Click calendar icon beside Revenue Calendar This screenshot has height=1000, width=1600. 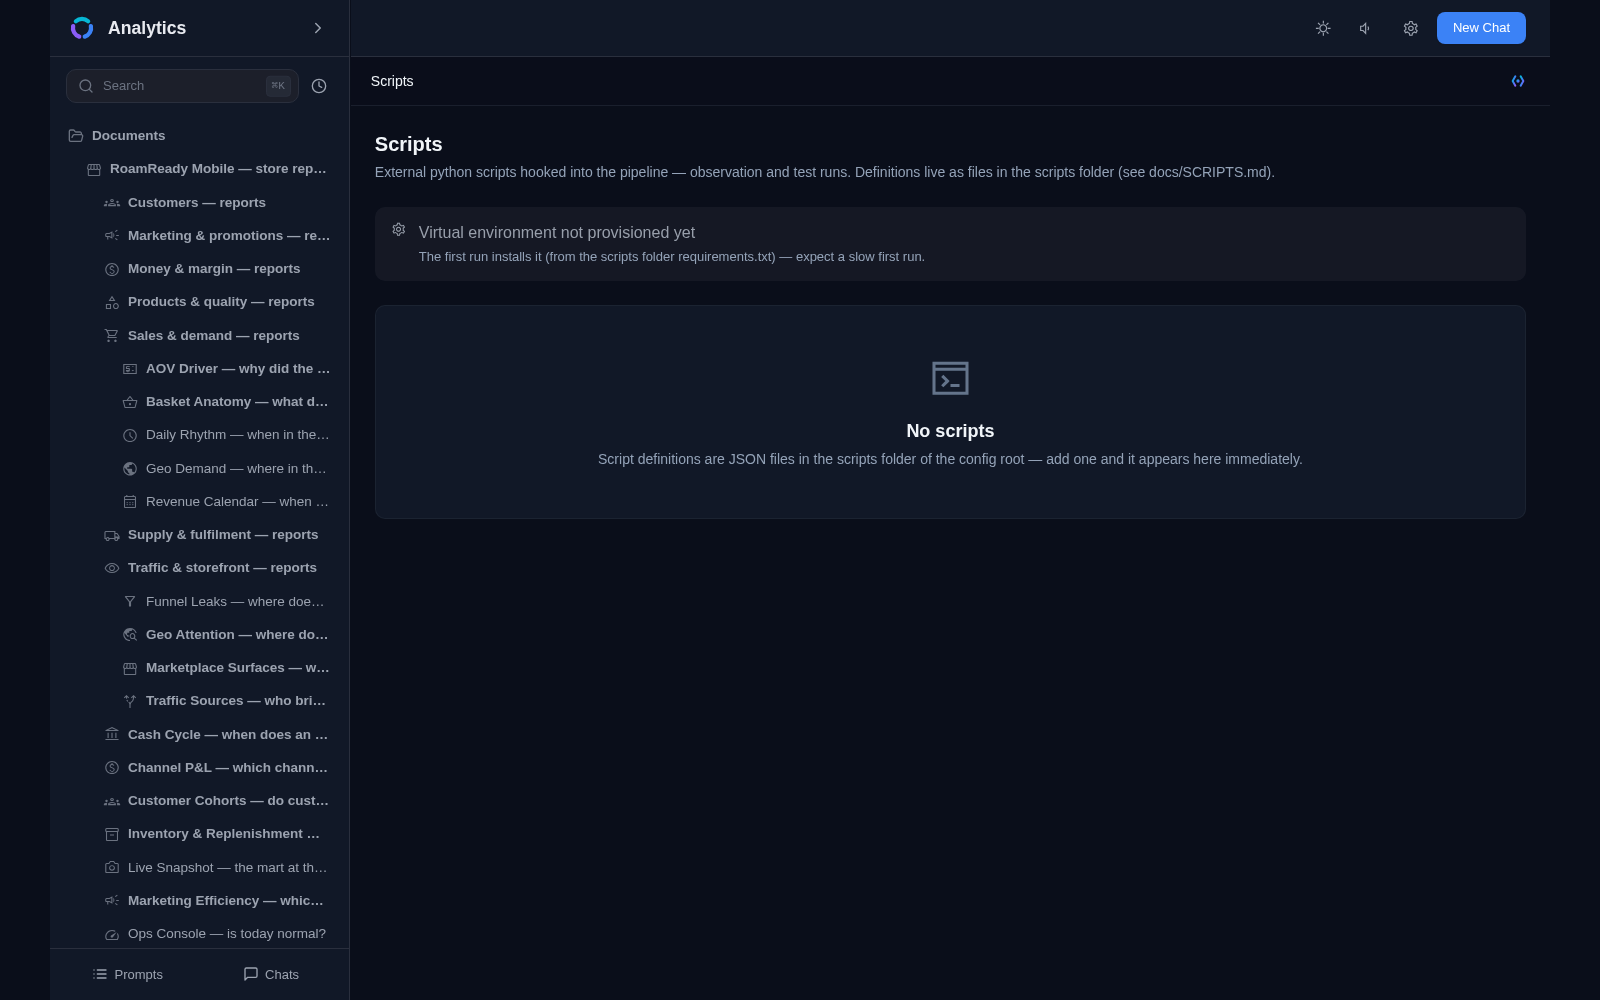coord(130,502)
